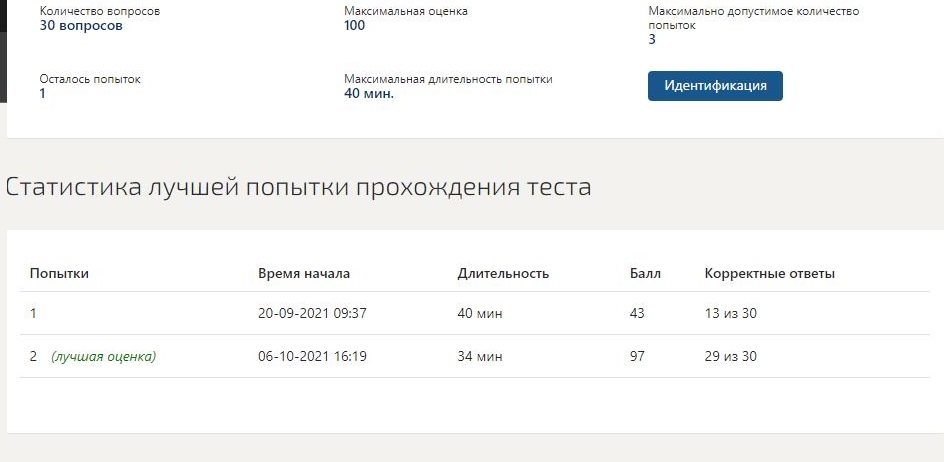Click the 40 мин duration cell
The image size is (944, 462).
point(480,313)
